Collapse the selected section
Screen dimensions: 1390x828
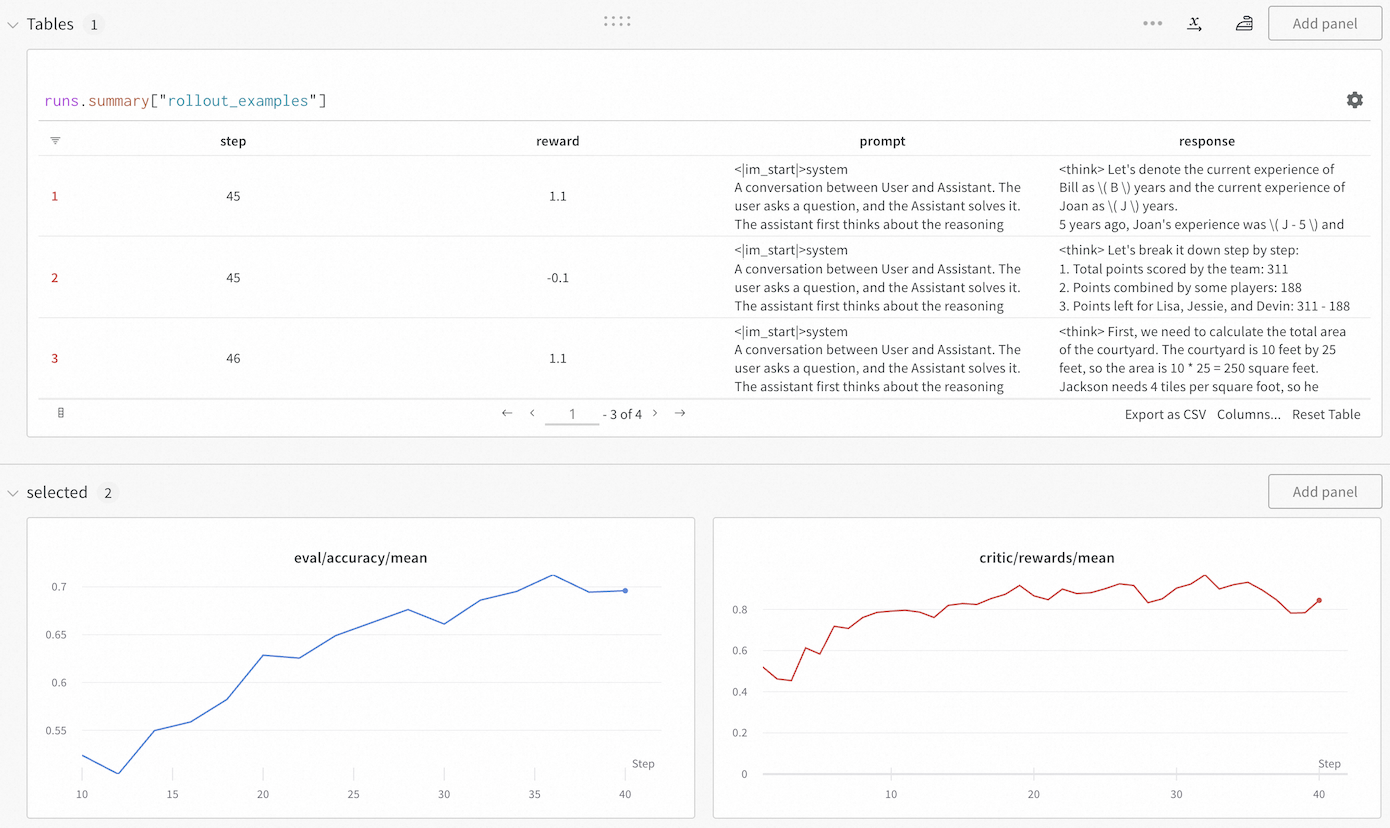(13, 492)
